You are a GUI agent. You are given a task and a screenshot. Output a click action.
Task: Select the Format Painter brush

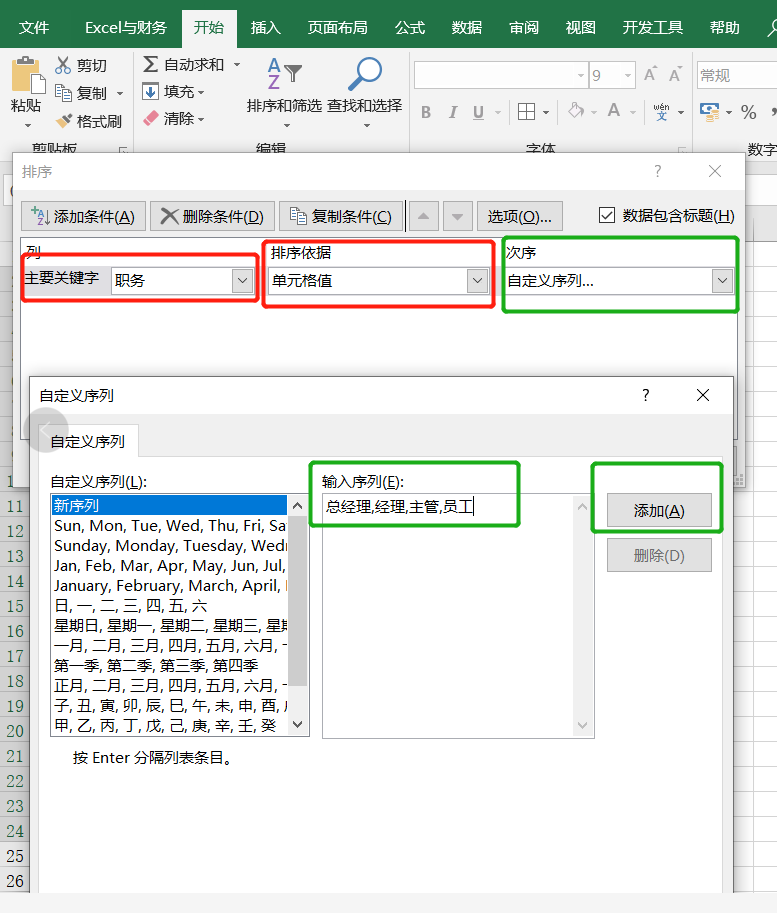pyautogui.click(x=64, y=121)
